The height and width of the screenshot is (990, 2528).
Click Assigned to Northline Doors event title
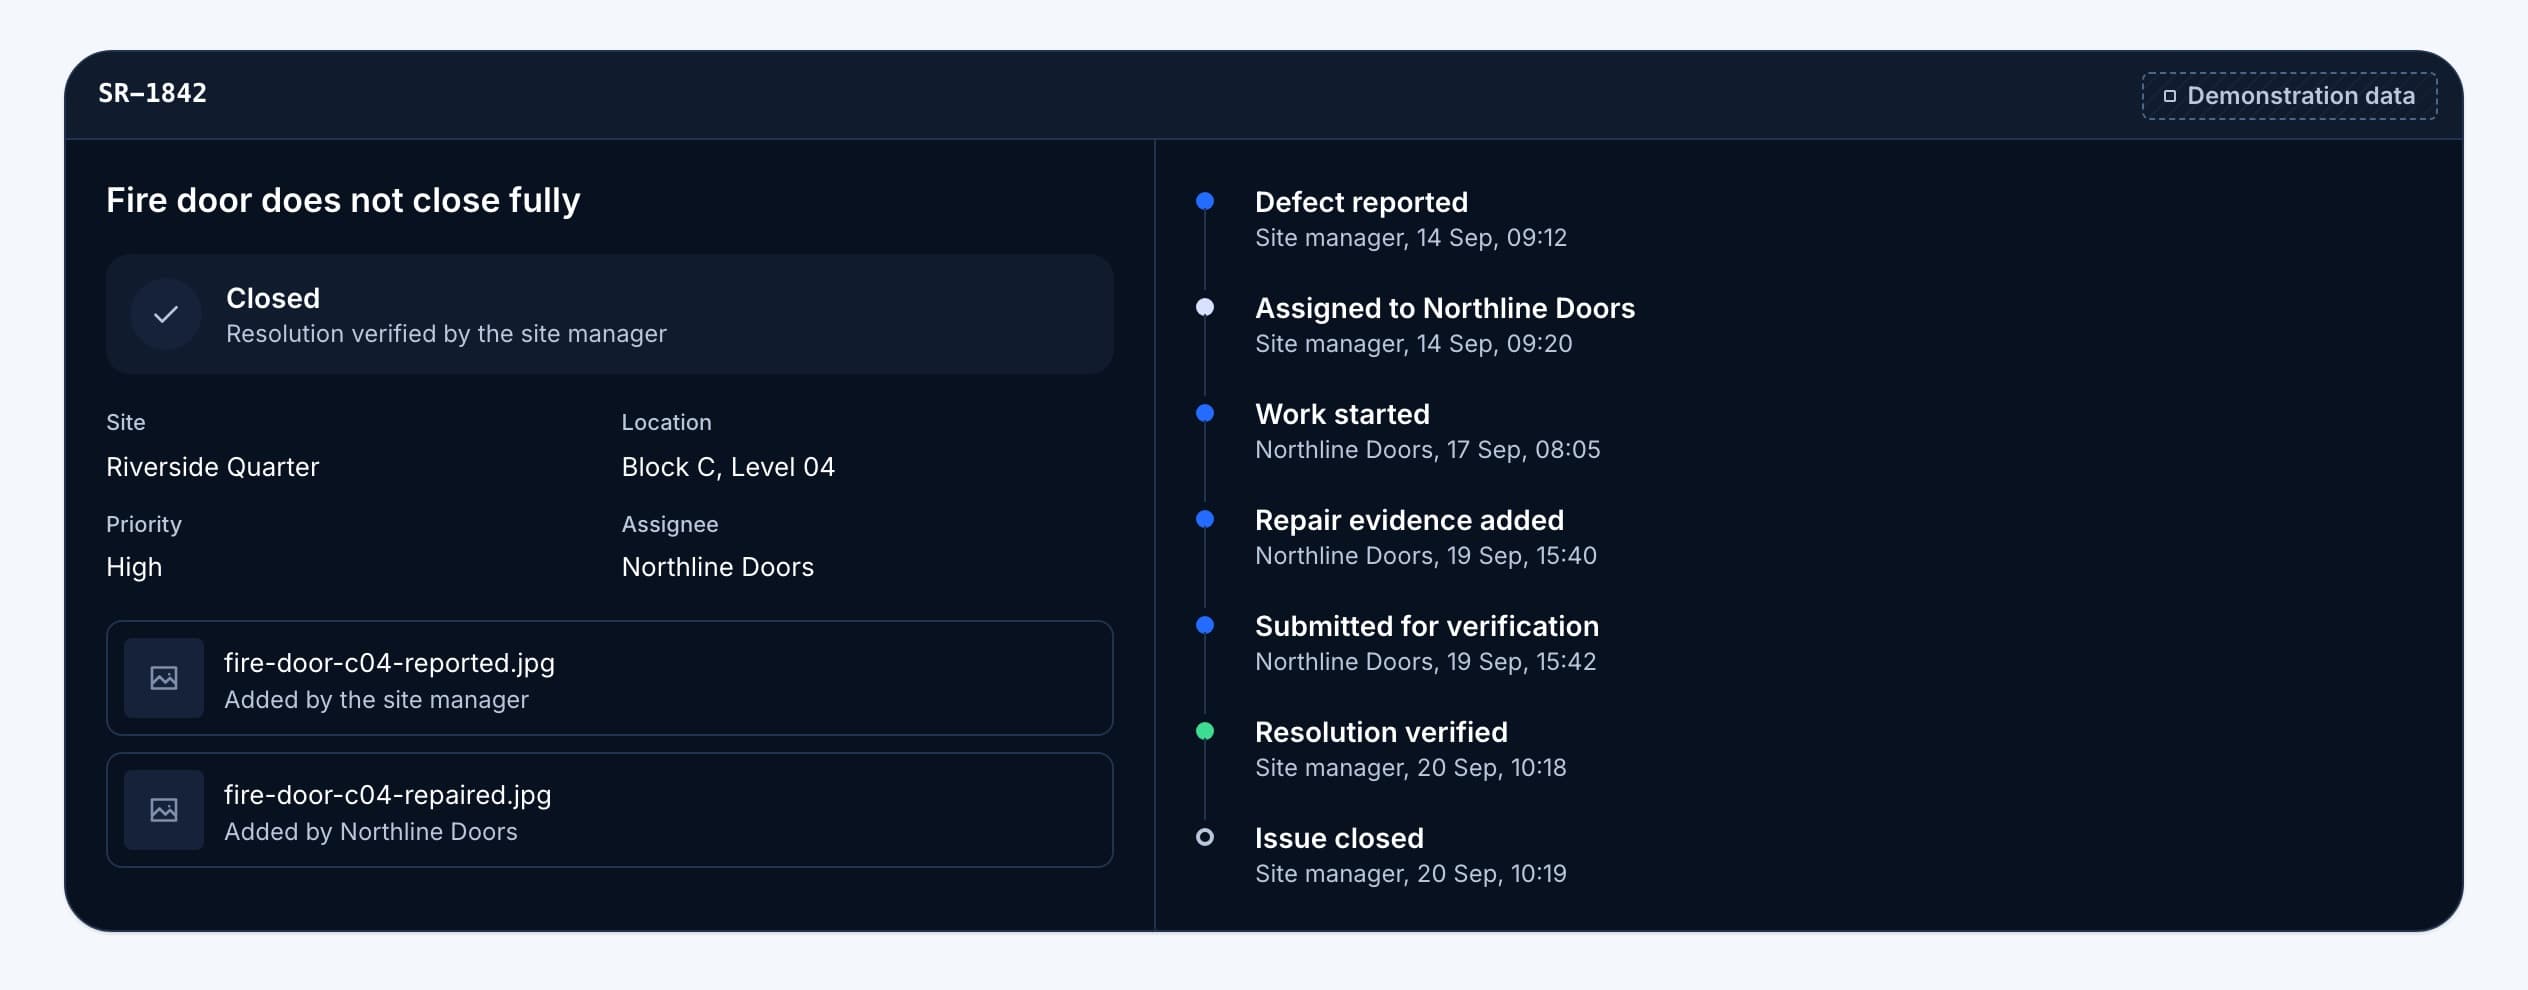click(1445, 308)
